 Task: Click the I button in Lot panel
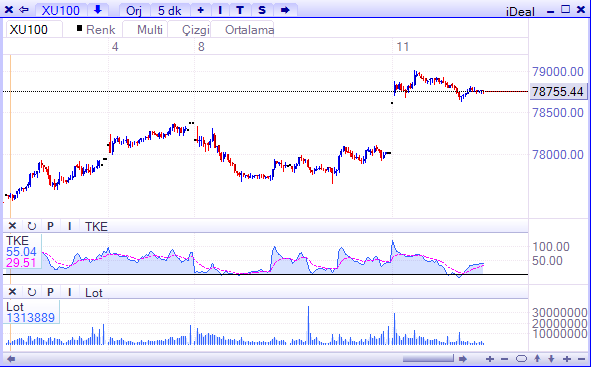[69, 292]
